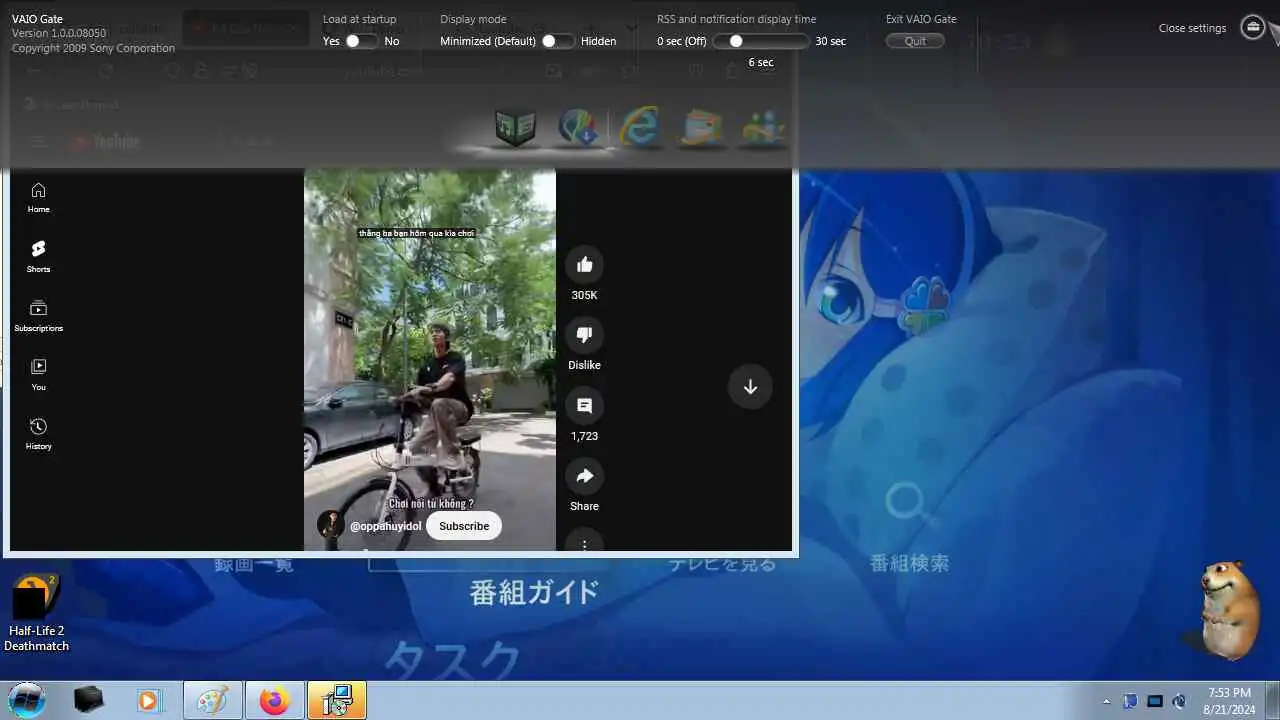The image size is (1280, 720).
Task: Open the mail envelope icon in VAIO Gate dock
Action: point(702,127)
